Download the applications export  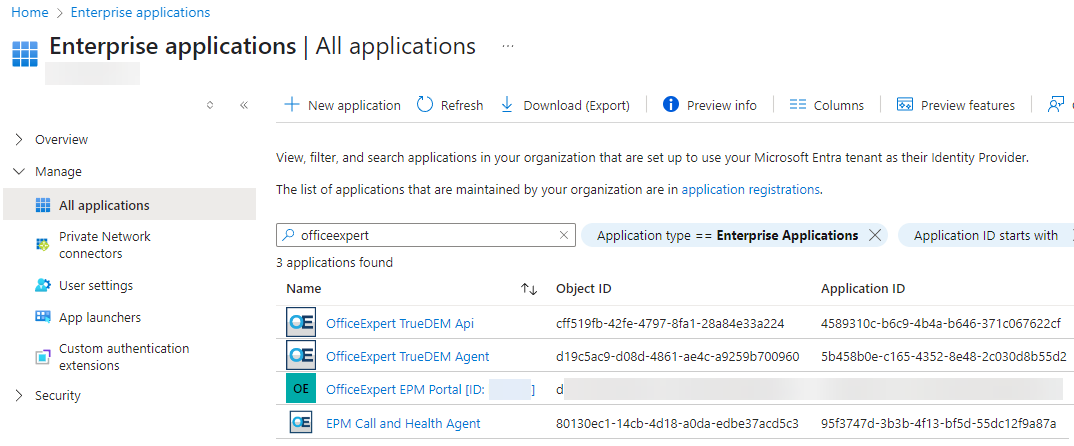click(565, 105)
